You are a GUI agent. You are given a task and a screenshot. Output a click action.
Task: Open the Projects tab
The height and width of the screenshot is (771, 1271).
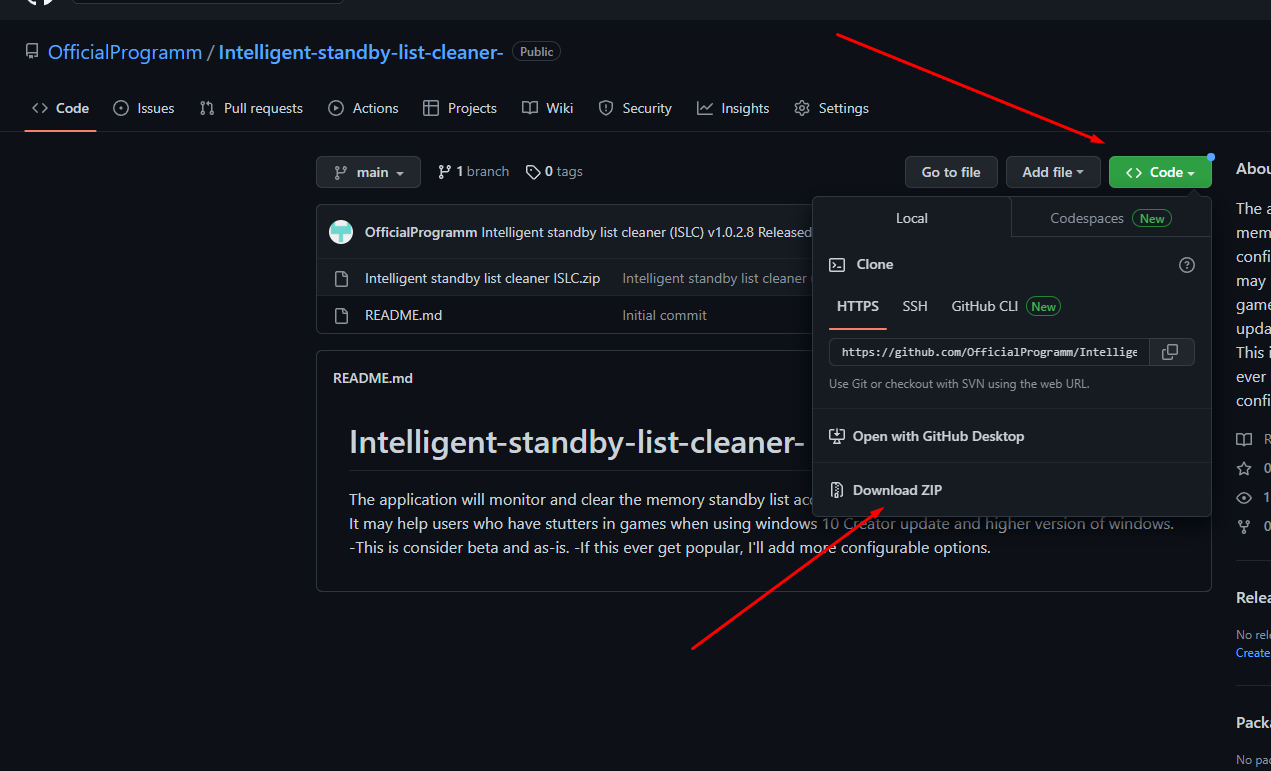coord(460,108)
